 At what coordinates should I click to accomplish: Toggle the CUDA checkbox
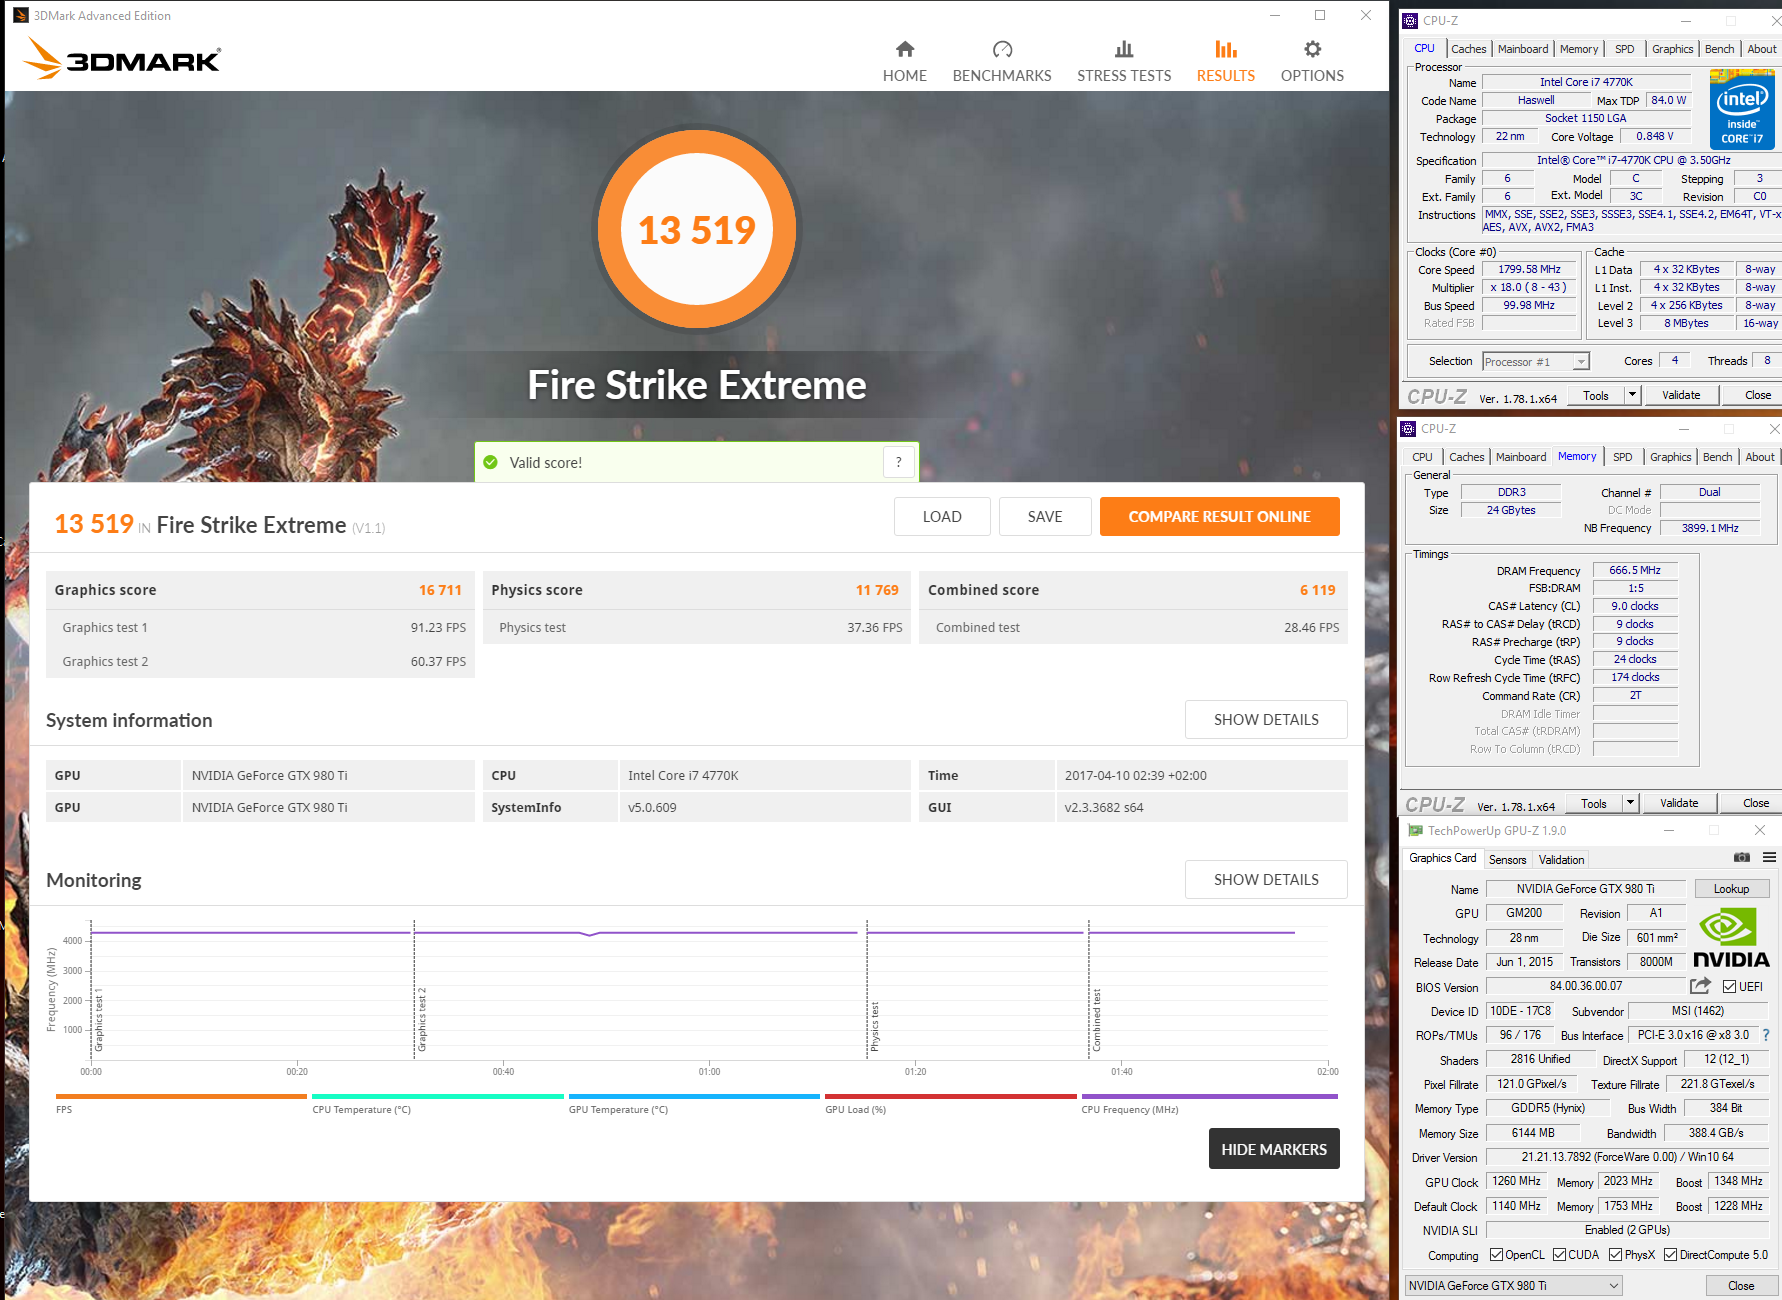pos(1559,1255)
